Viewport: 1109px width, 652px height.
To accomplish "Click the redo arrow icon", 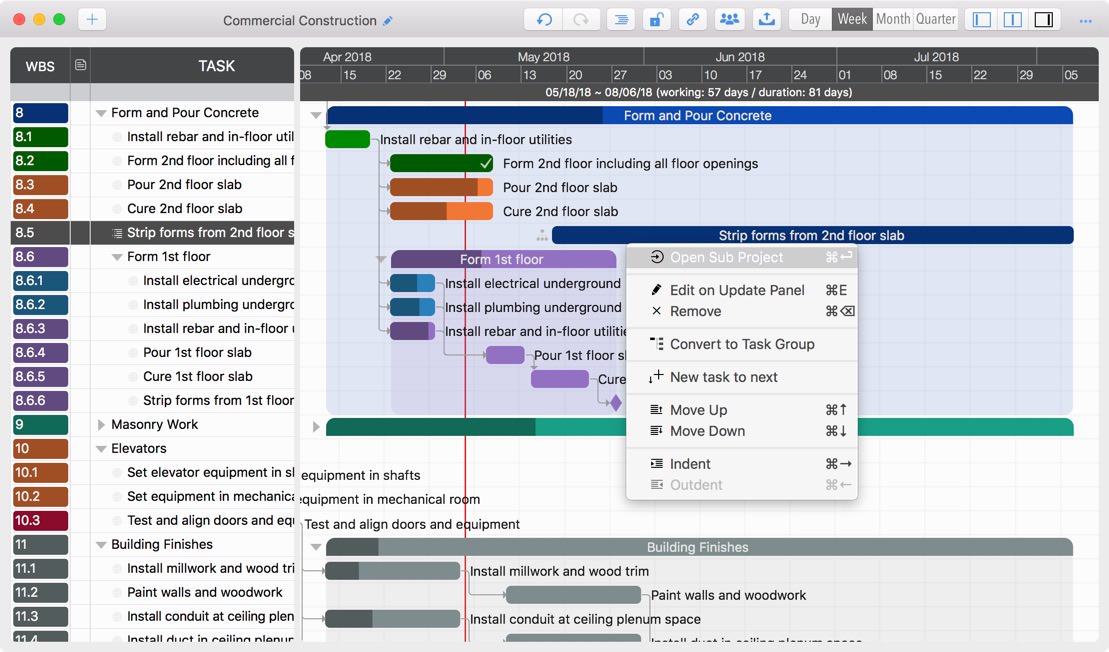I will point(580,19).
